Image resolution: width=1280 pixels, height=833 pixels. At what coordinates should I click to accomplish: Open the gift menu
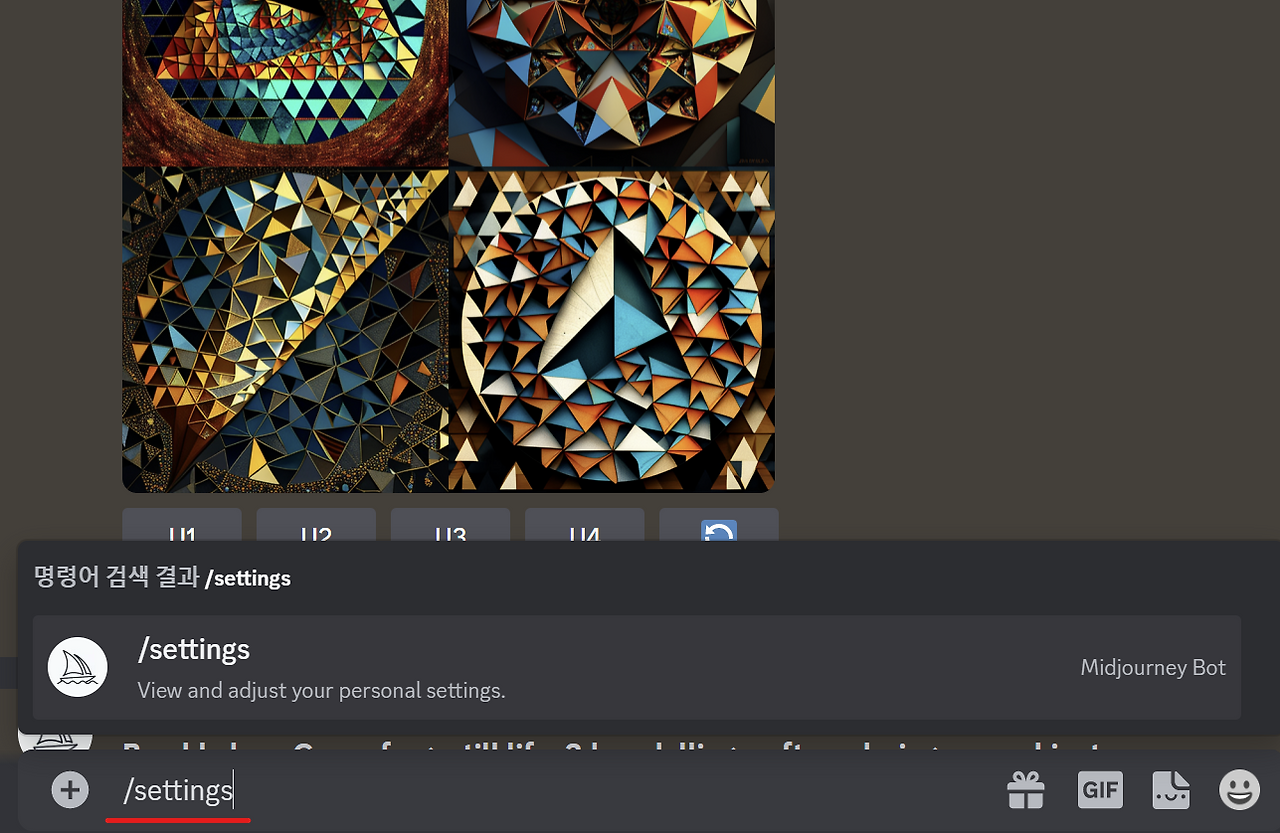point(1025,790)
